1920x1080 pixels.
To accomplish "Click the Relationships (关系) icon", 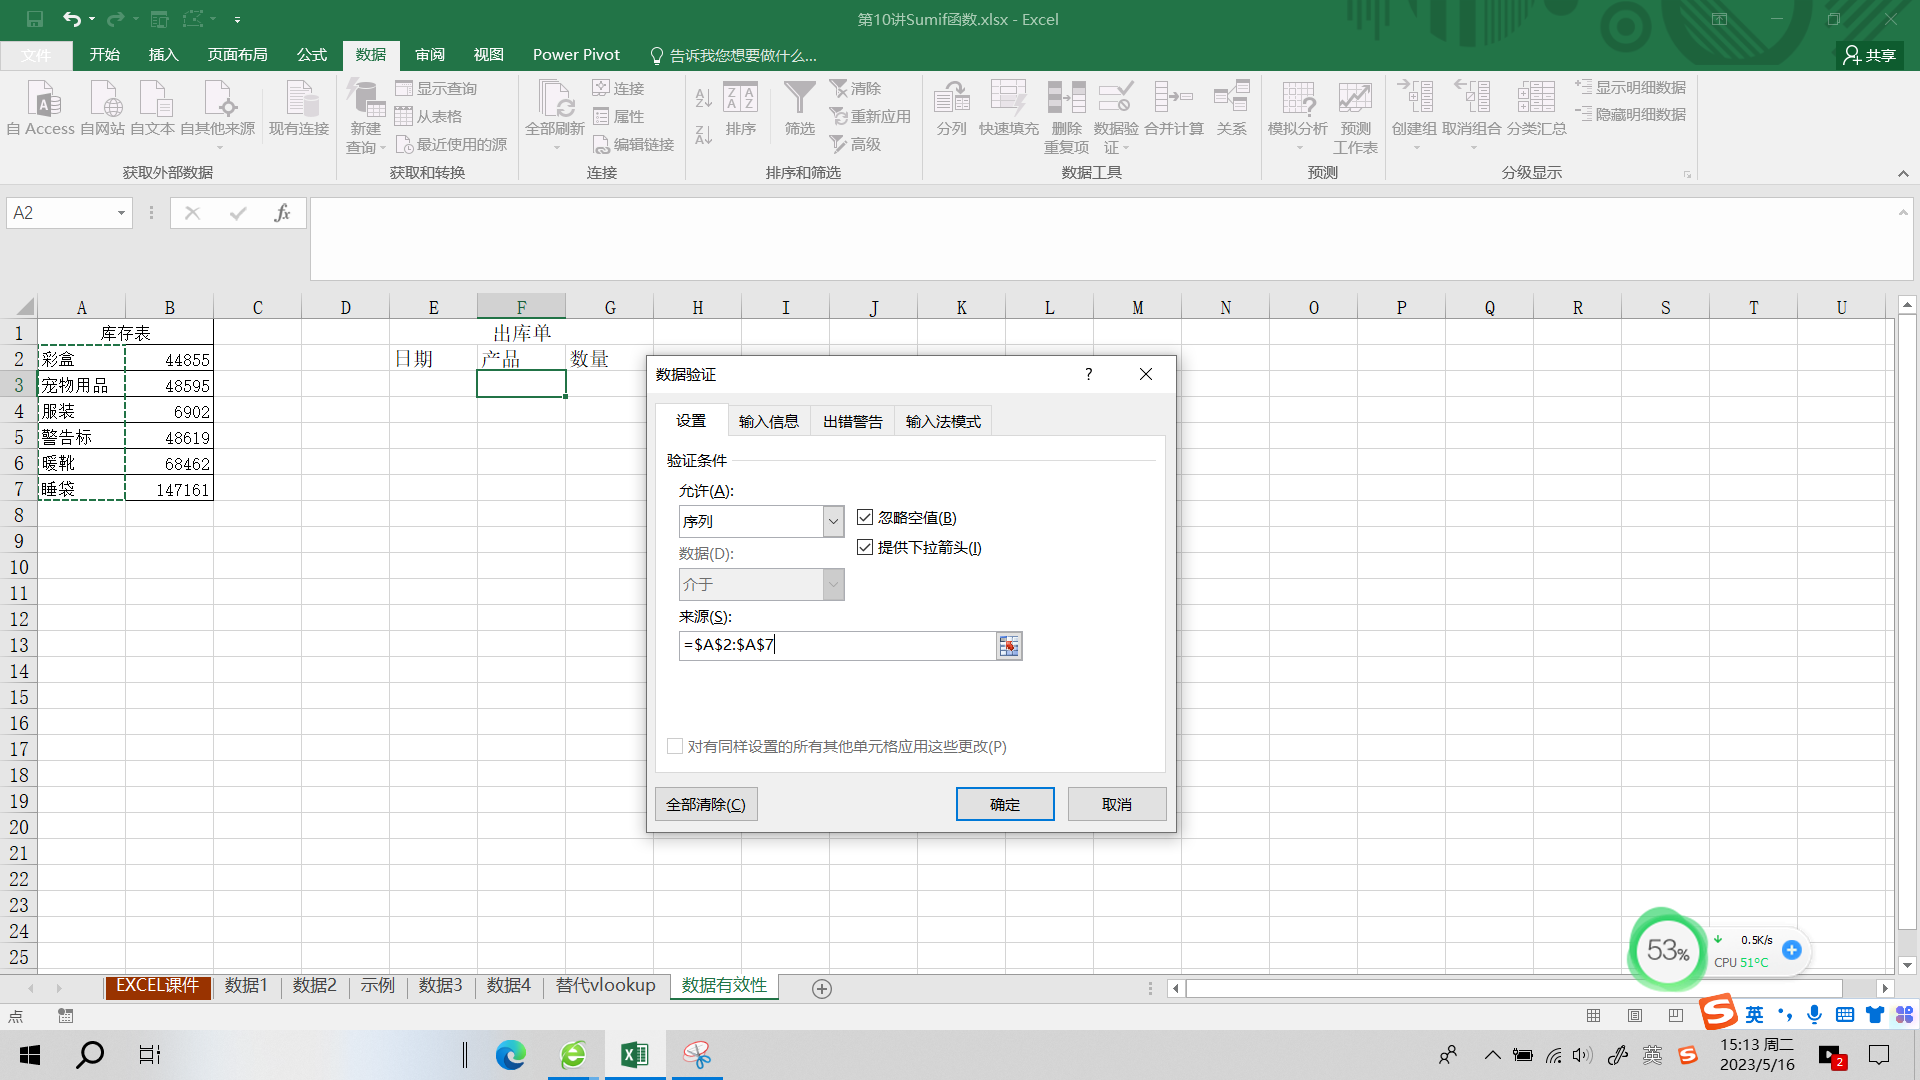I will 1232,108.
